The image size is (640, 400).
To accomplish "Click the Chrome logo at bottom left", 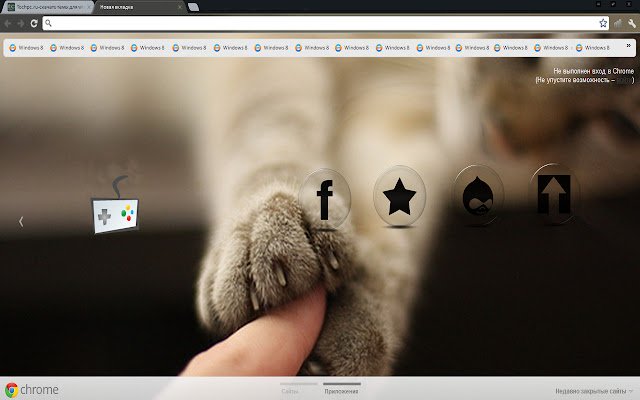I will tap(11, 390).
